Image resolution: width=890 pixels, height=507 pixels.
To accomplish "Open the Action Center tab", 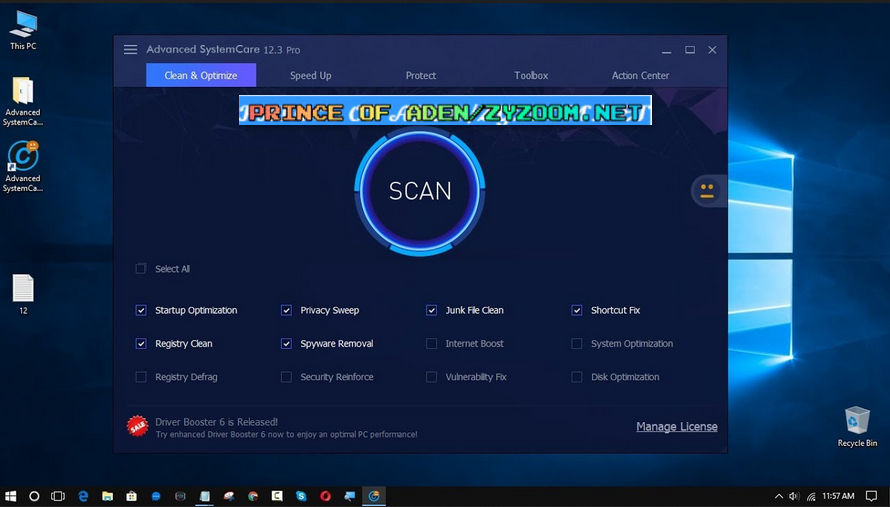I will click(640, 76).
